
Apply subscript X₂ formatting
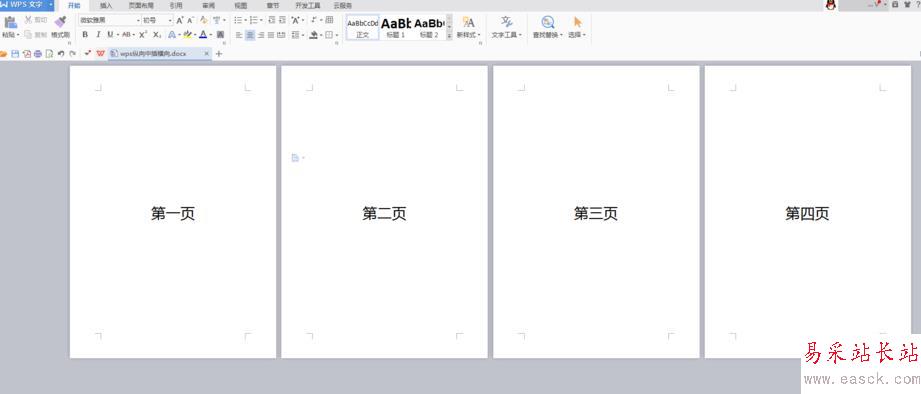point(157,35)
